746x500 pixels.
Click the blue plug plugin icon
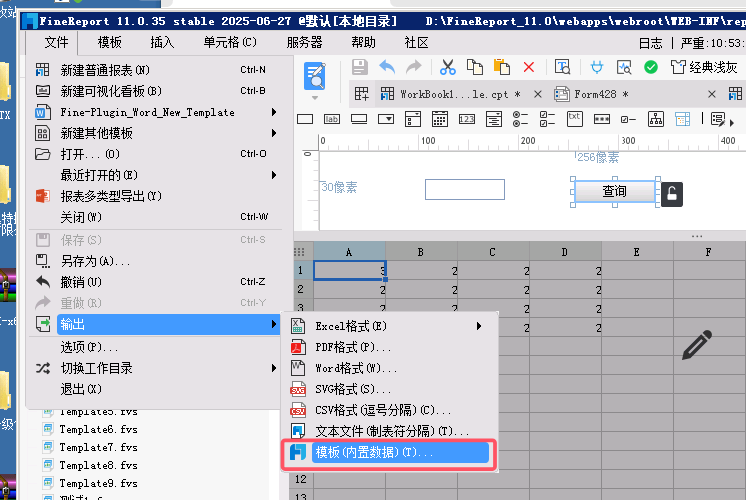597,67
